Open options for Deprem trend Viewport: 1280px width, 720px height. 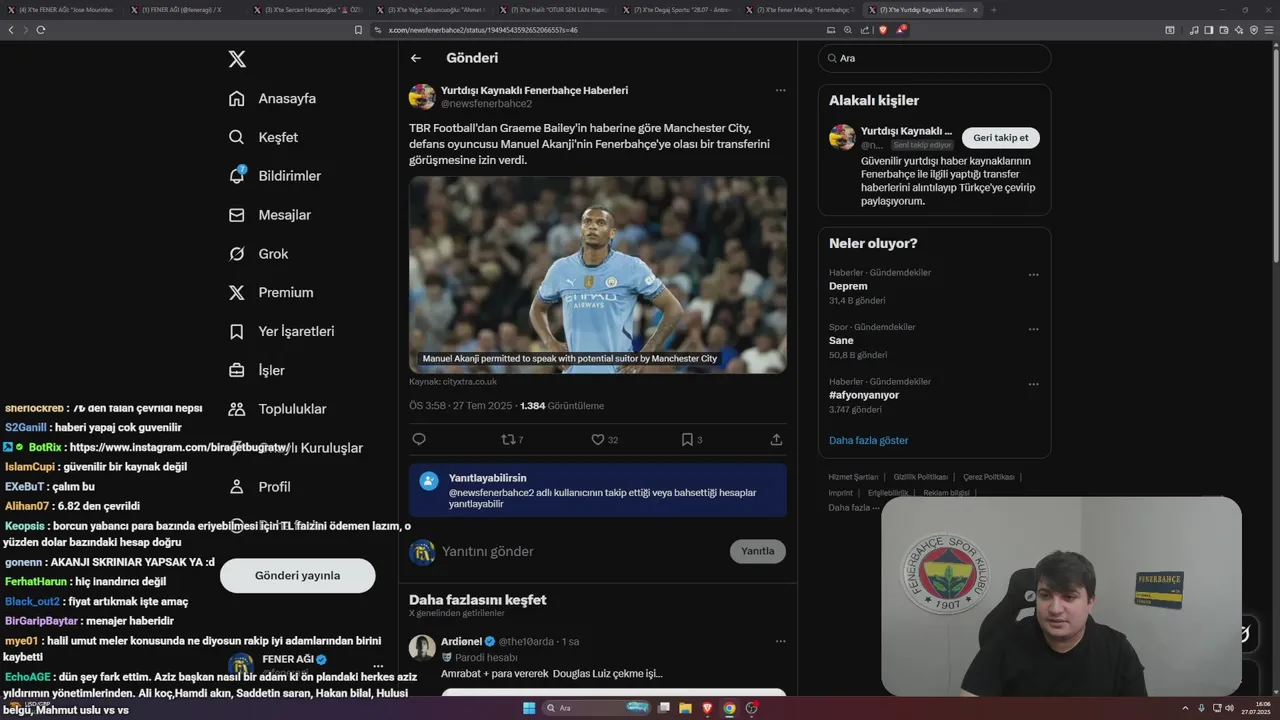tap(1033, 275)
